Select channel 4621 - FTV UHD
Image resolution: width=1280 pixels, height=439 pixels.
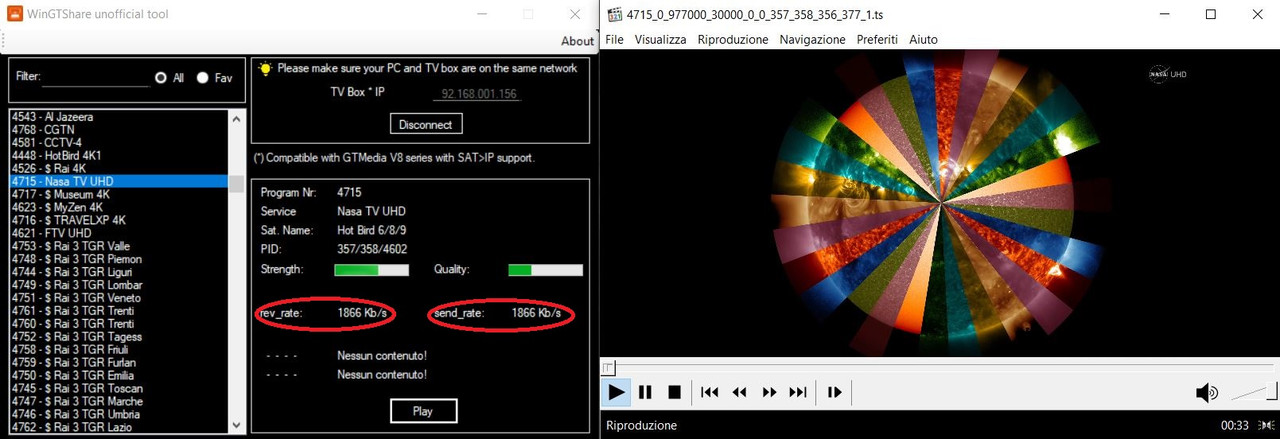tap(119, 233)
